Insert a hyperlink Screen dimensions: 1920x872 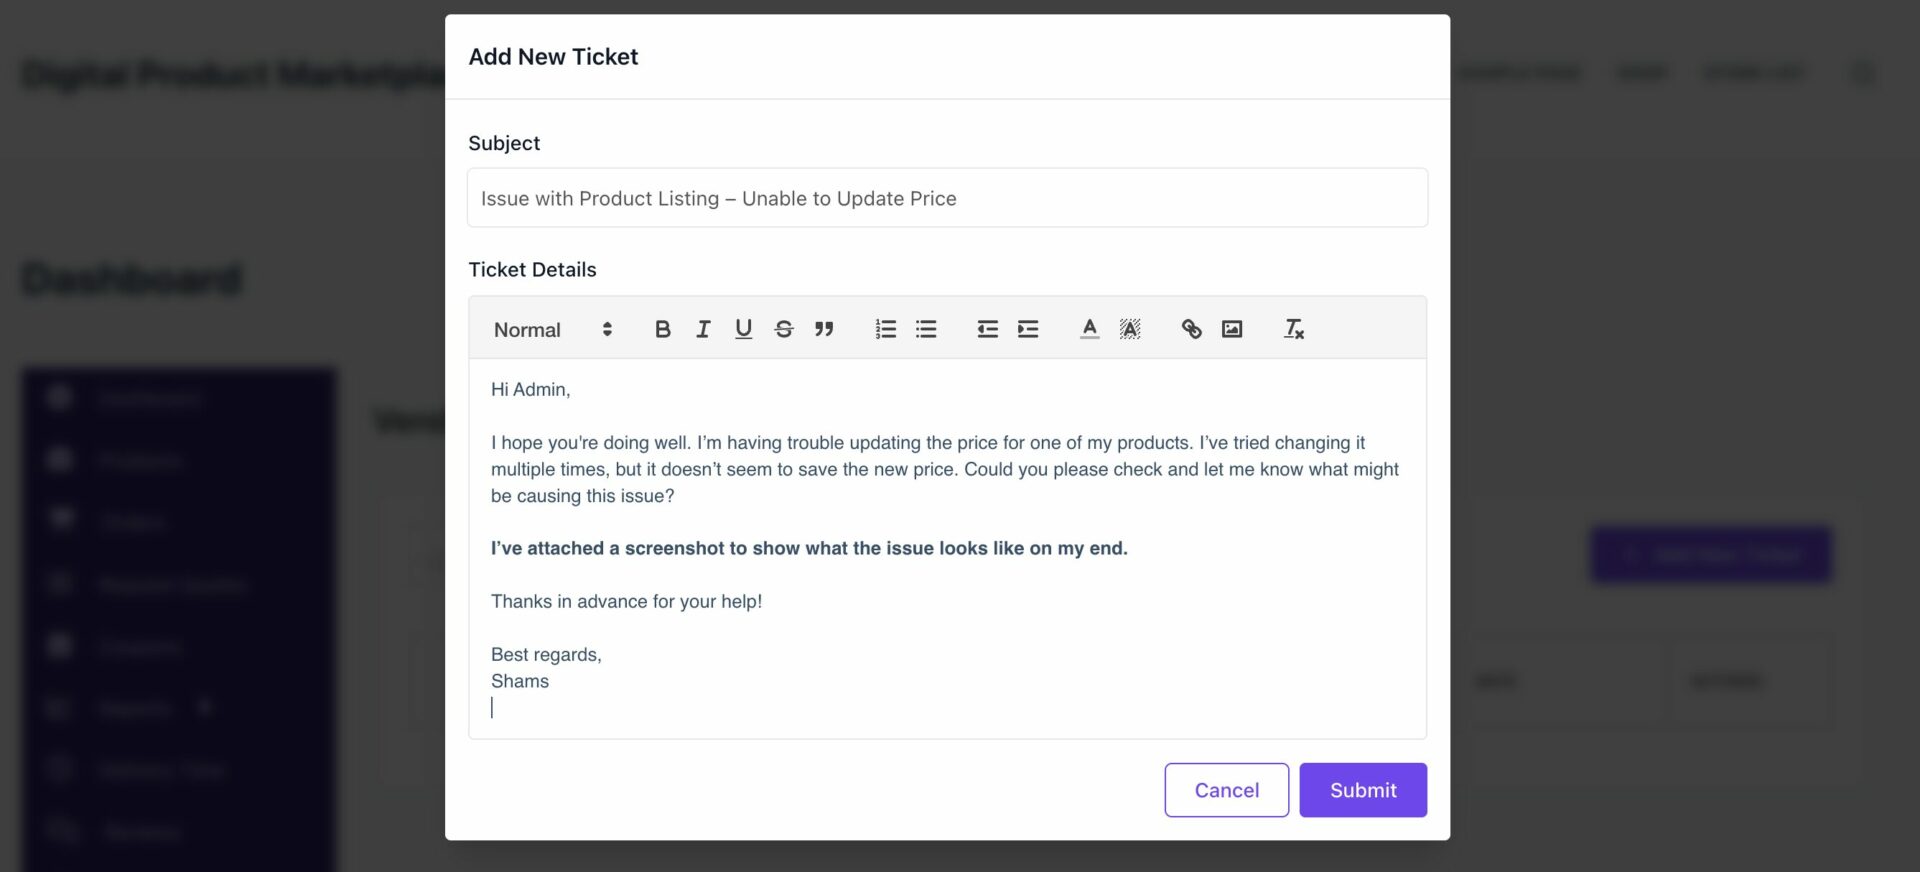point(1191,329)
